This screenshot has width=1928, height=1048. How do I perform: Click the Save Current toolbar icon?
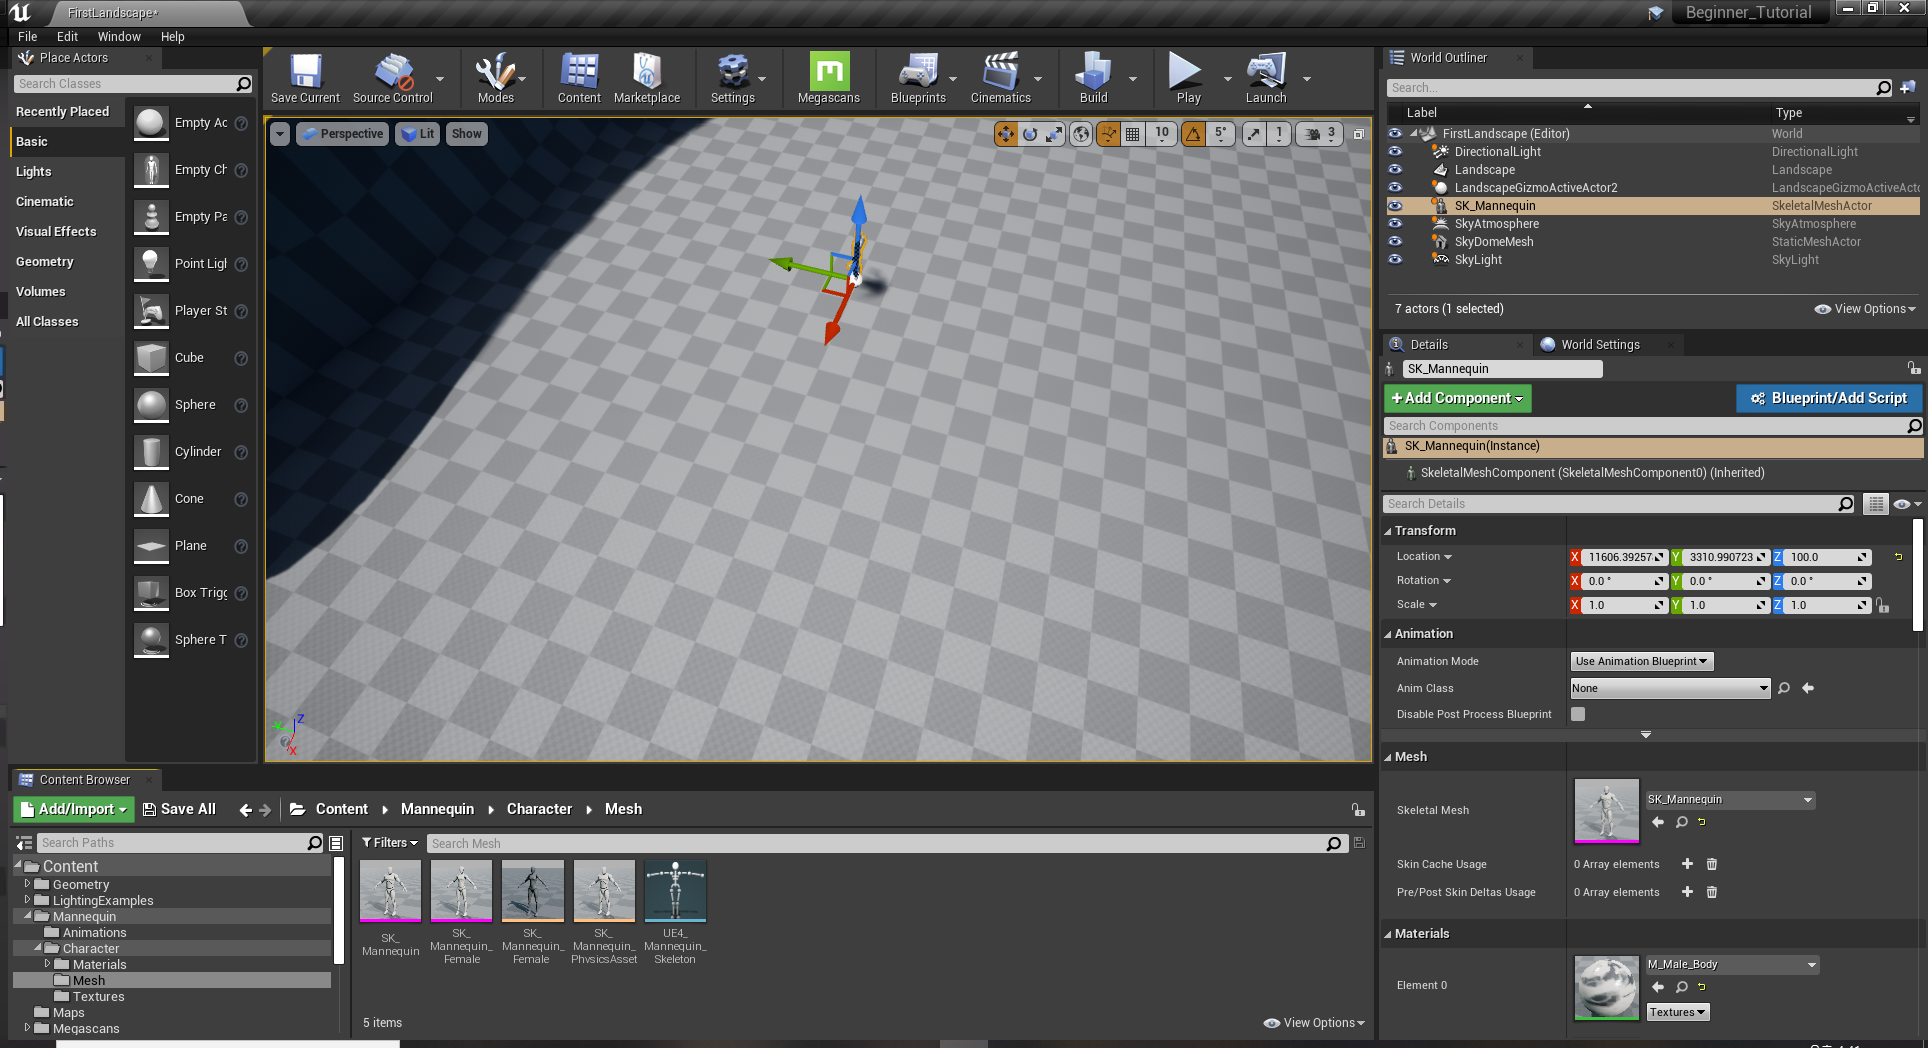[x=305, y=79]
